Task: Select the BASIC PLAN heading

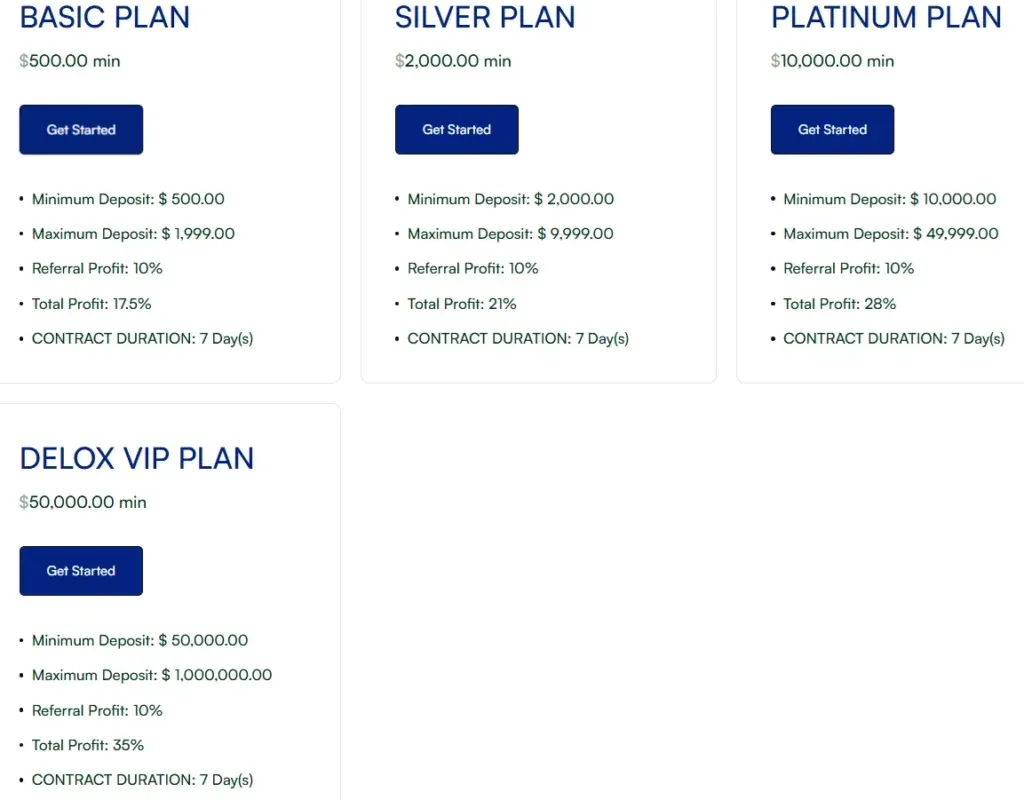Action: pyautogui.click(x=104, y=18)
